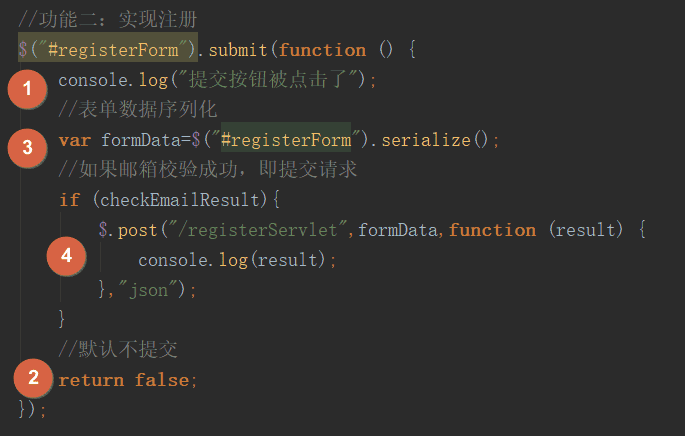The image size is (685, 436).
Task: Click the formData argument inside $.post
Action: click(398, 230)
